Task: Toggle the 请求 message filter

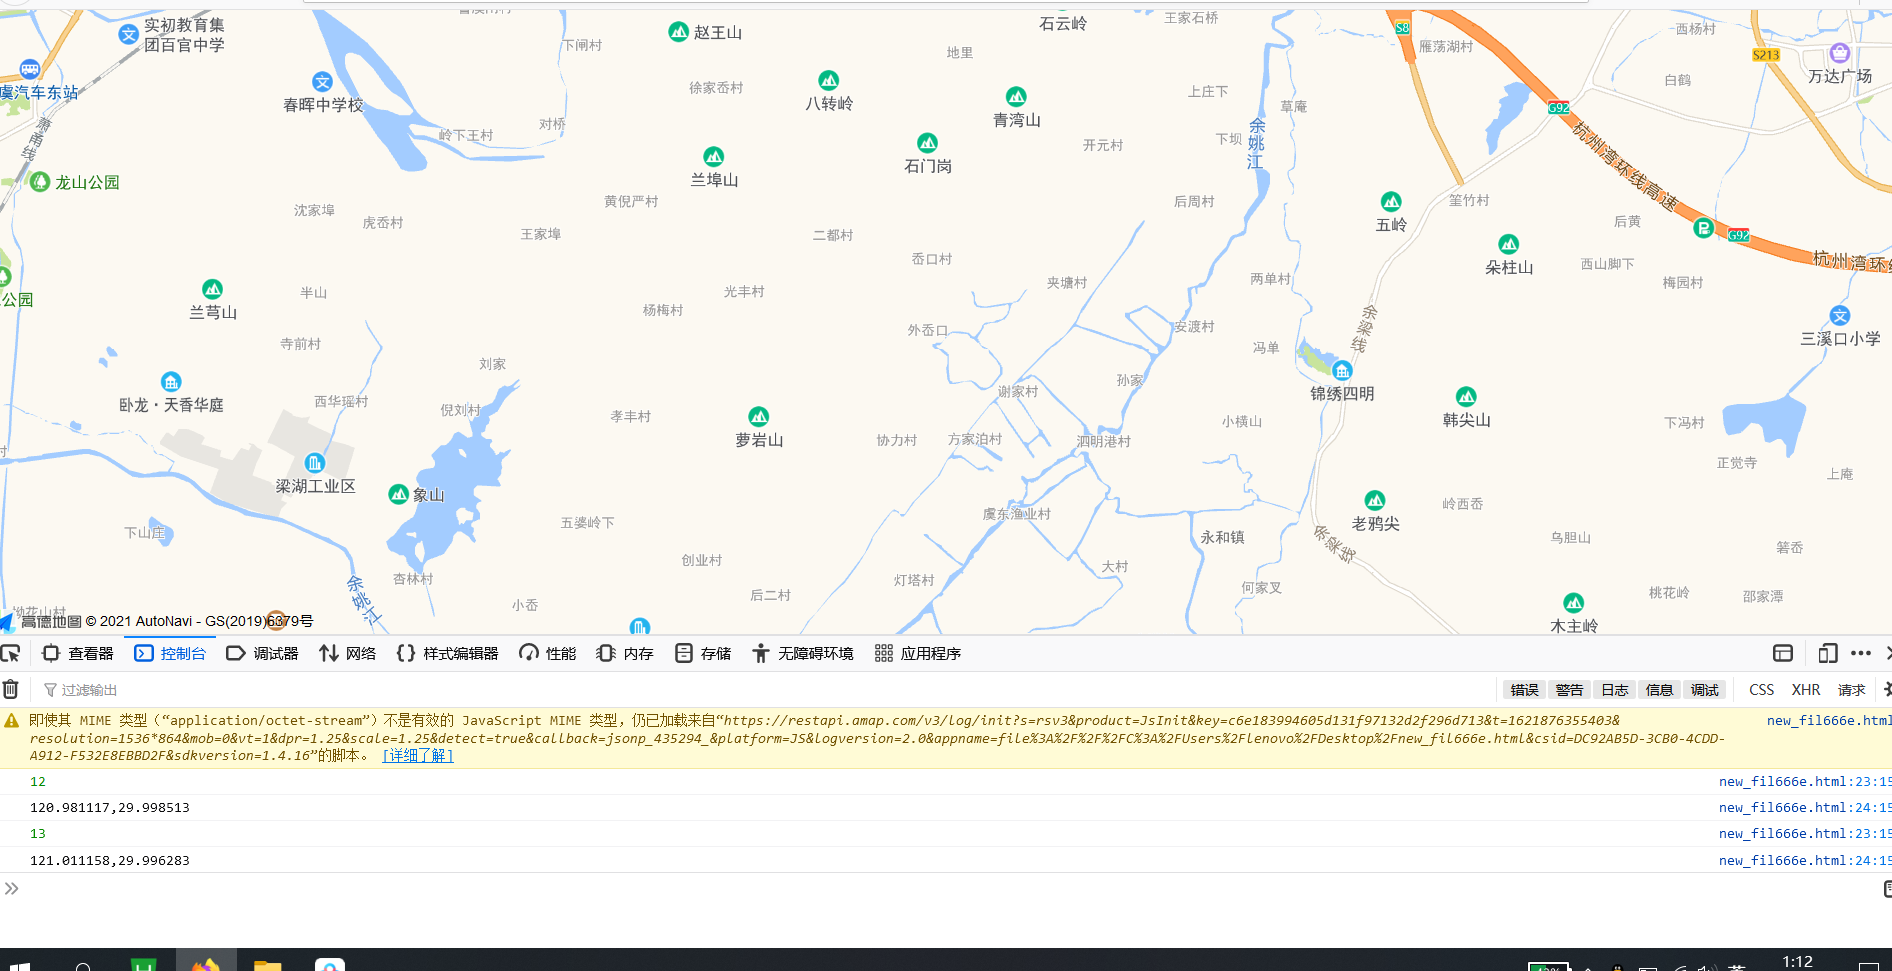Action: [x=1852, y=690]
